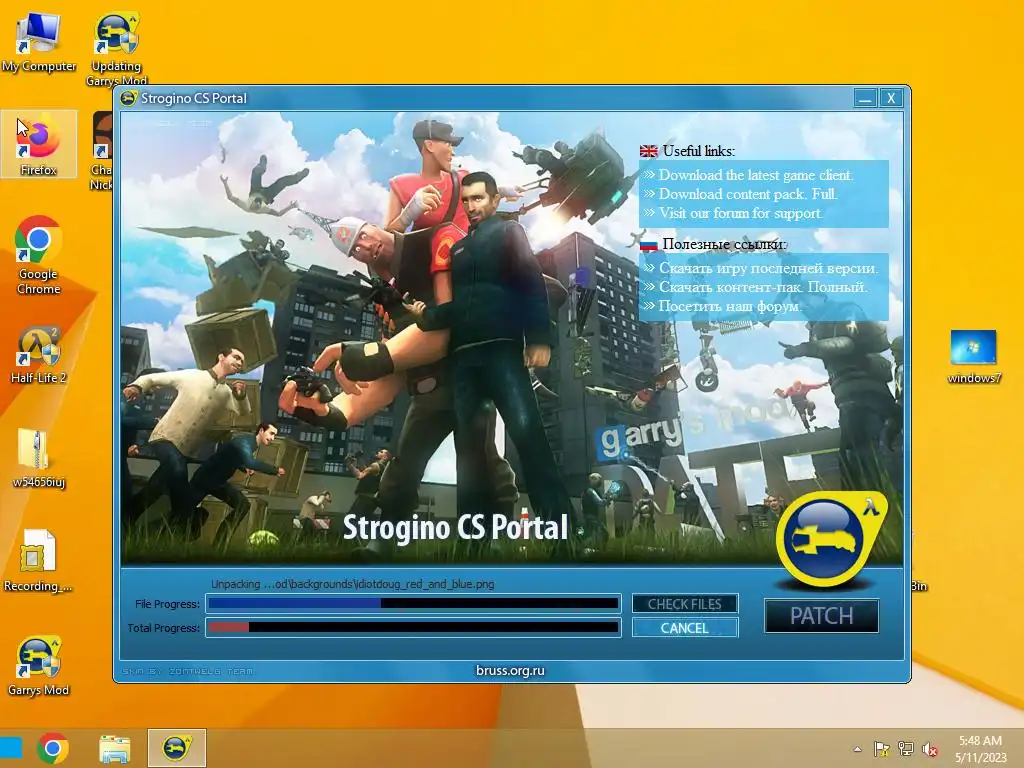Launch the Updating Garrys Mod shortcut
The width and height of the screenshot is (1024, 768).
(116, 49)
